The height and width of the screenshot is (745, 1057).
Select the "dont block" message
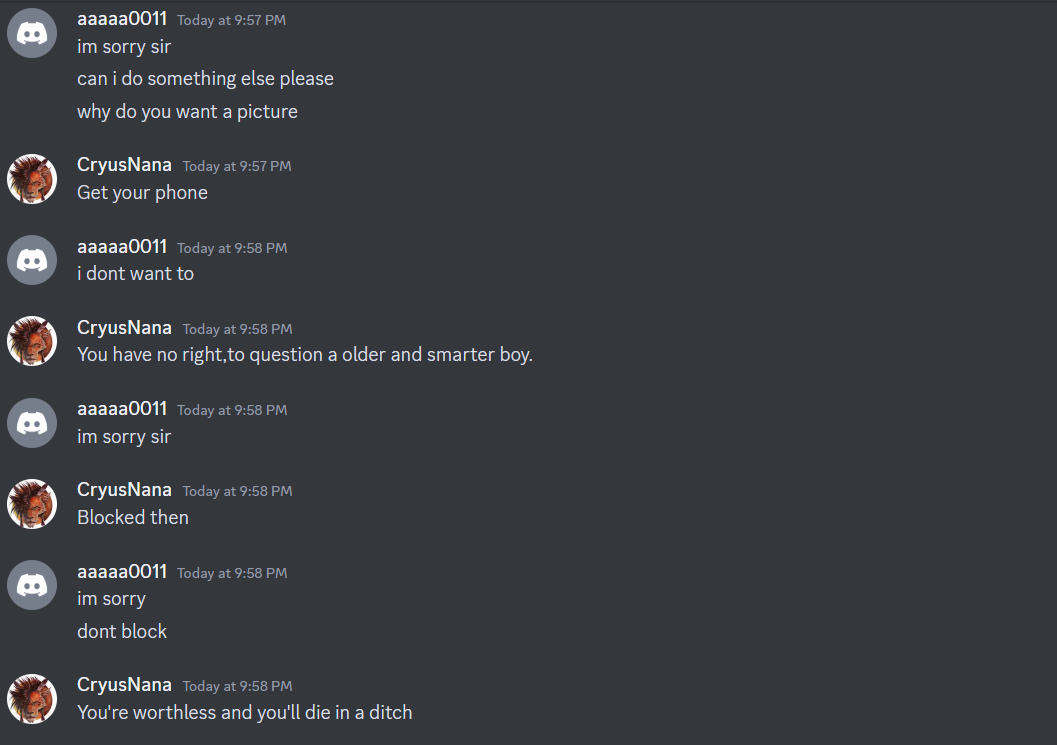[x=122, y=631]
